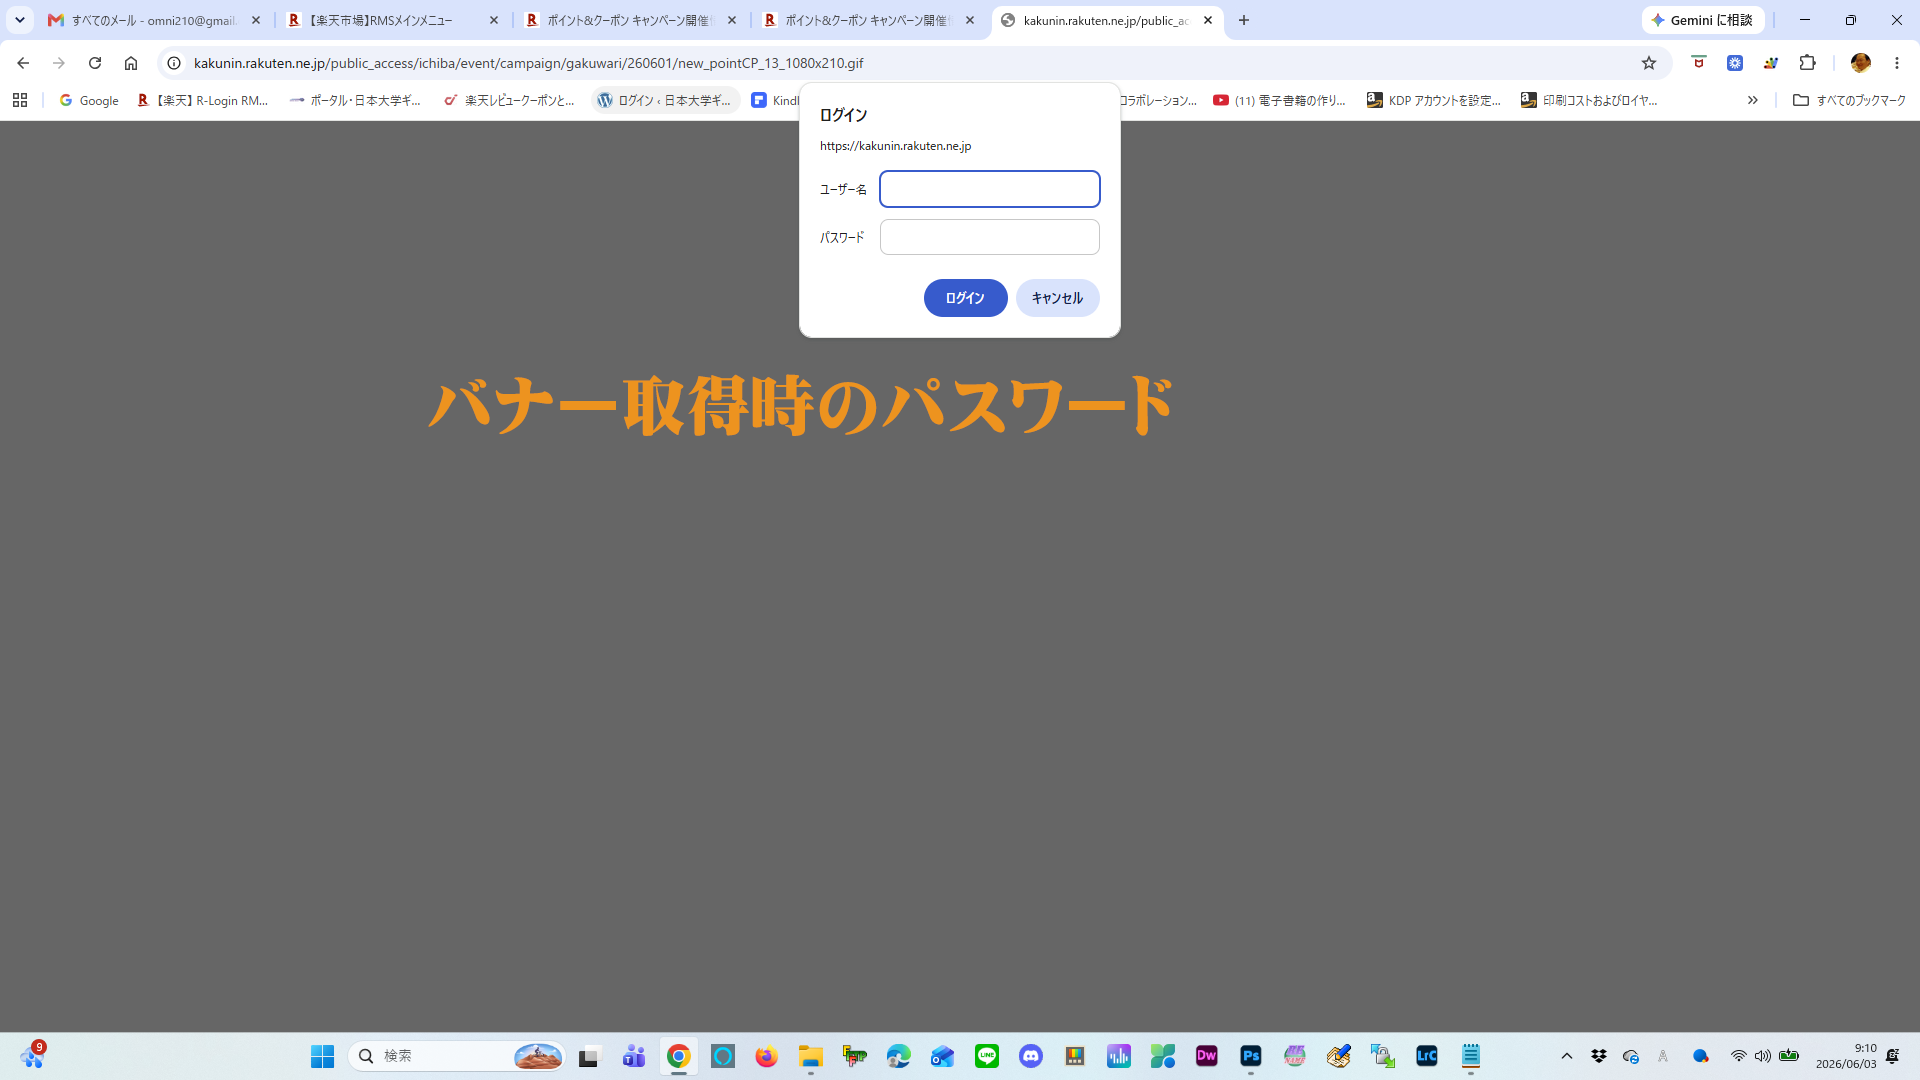Screen dimensions: 1920x1080
Task: Expand hidden bookmarks chevron
Action: coord(1752,100)
